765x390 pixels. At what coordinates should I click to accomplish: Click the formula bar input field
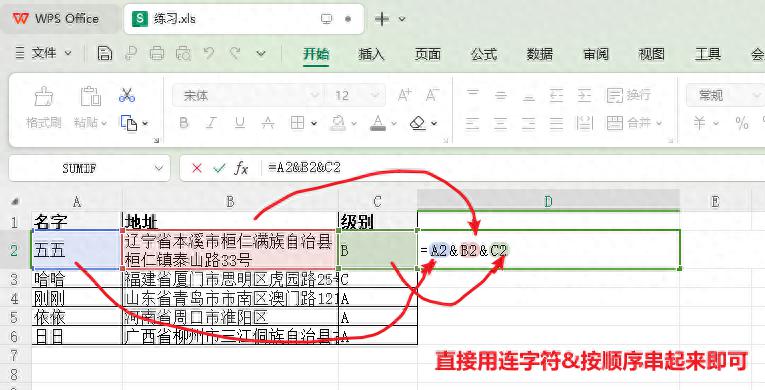click(515, 168)
